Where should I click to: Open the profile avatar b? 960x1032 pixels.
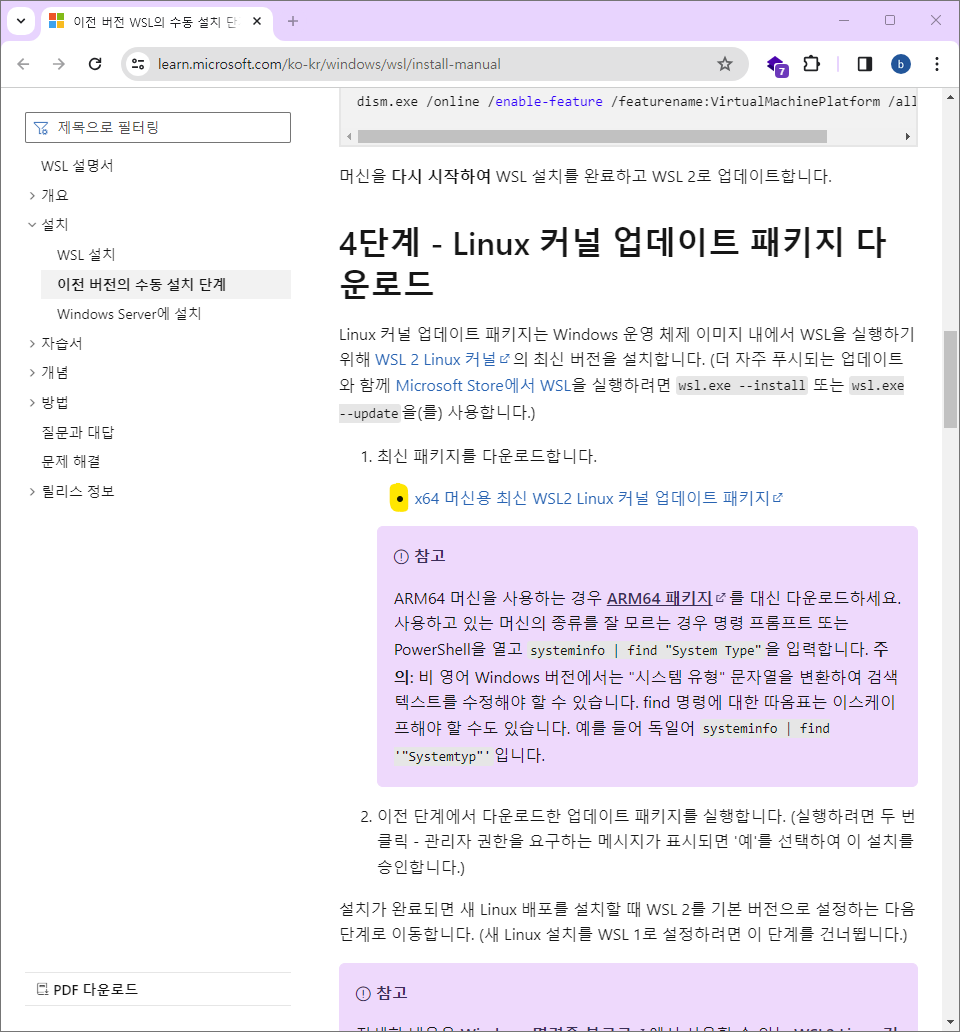point(901,64)
